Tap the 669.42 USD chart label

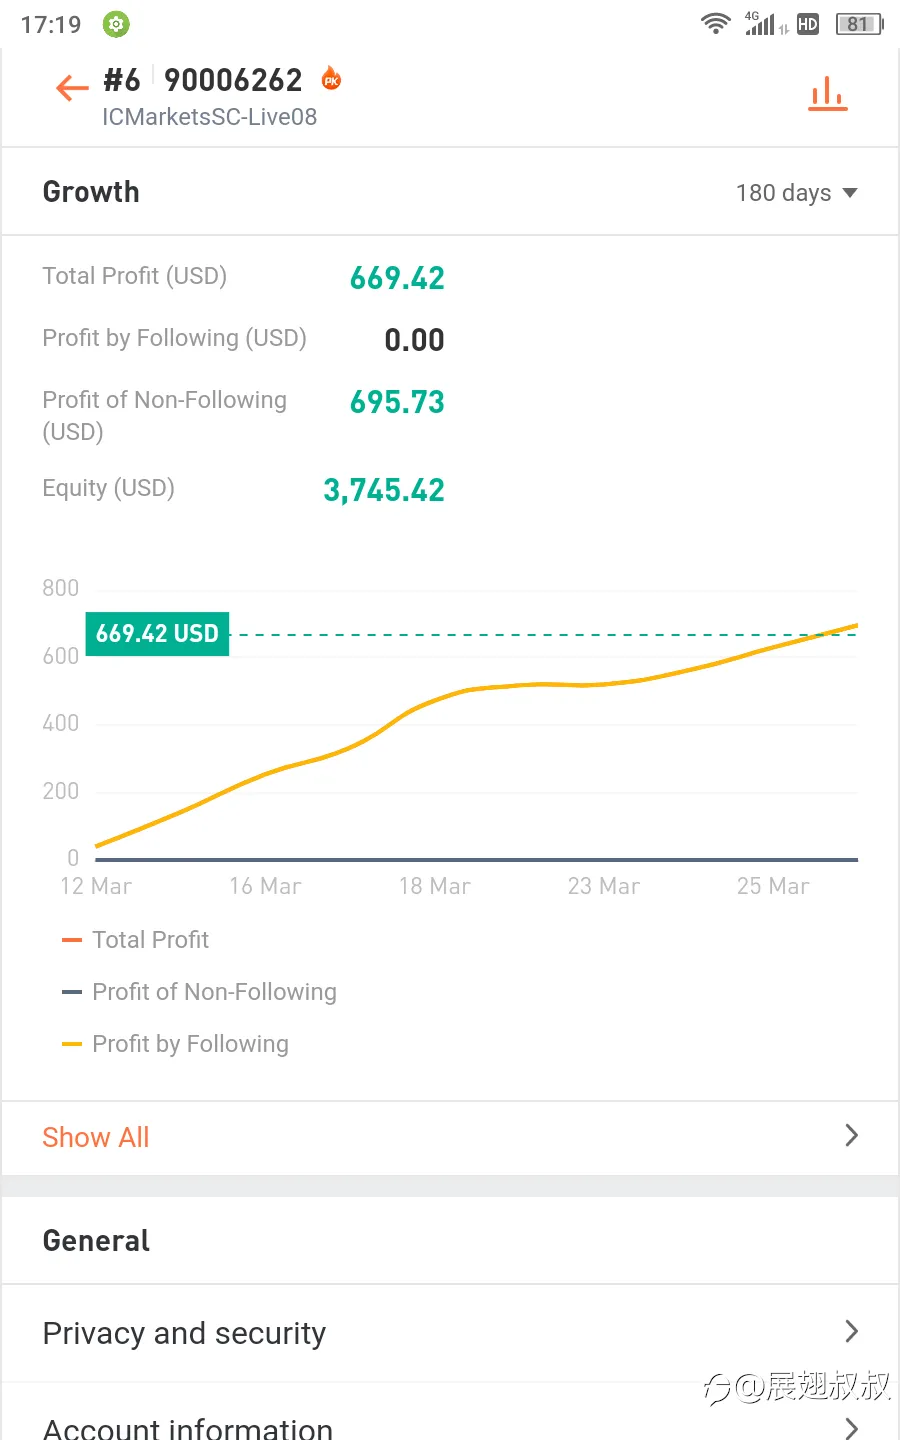coord(157,634)
